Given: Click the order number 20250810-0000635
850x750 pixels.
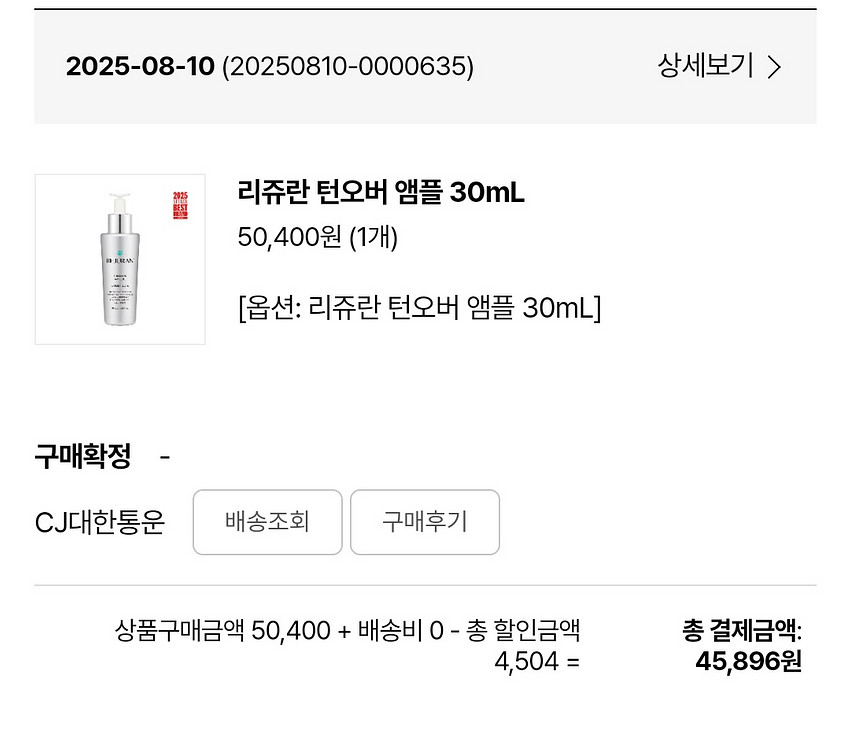Looking at the screenshot, I should 346,68.
